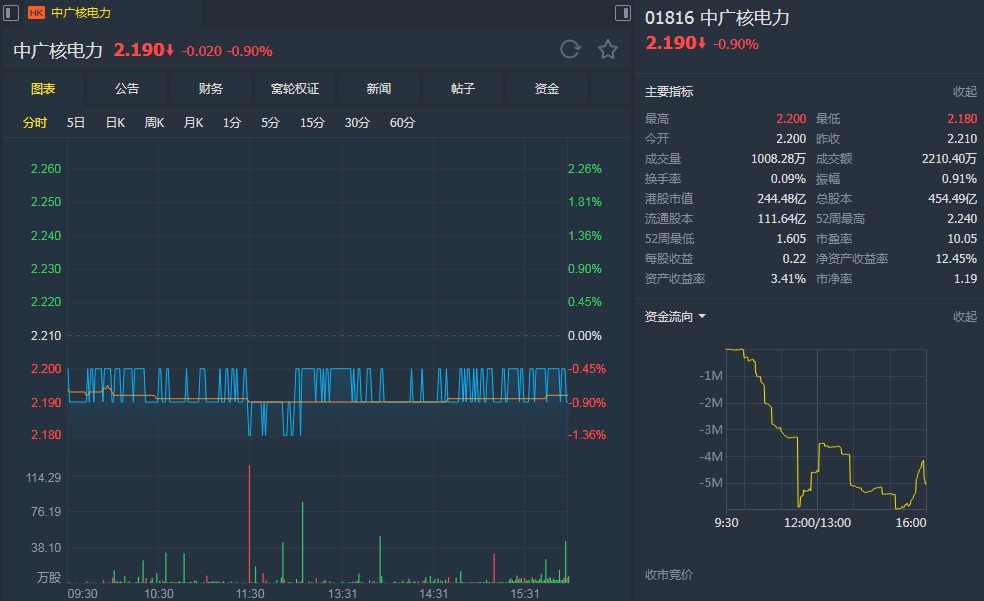
Task: Click the 港股市值 value 244.48亿
Action: (781, 199)
